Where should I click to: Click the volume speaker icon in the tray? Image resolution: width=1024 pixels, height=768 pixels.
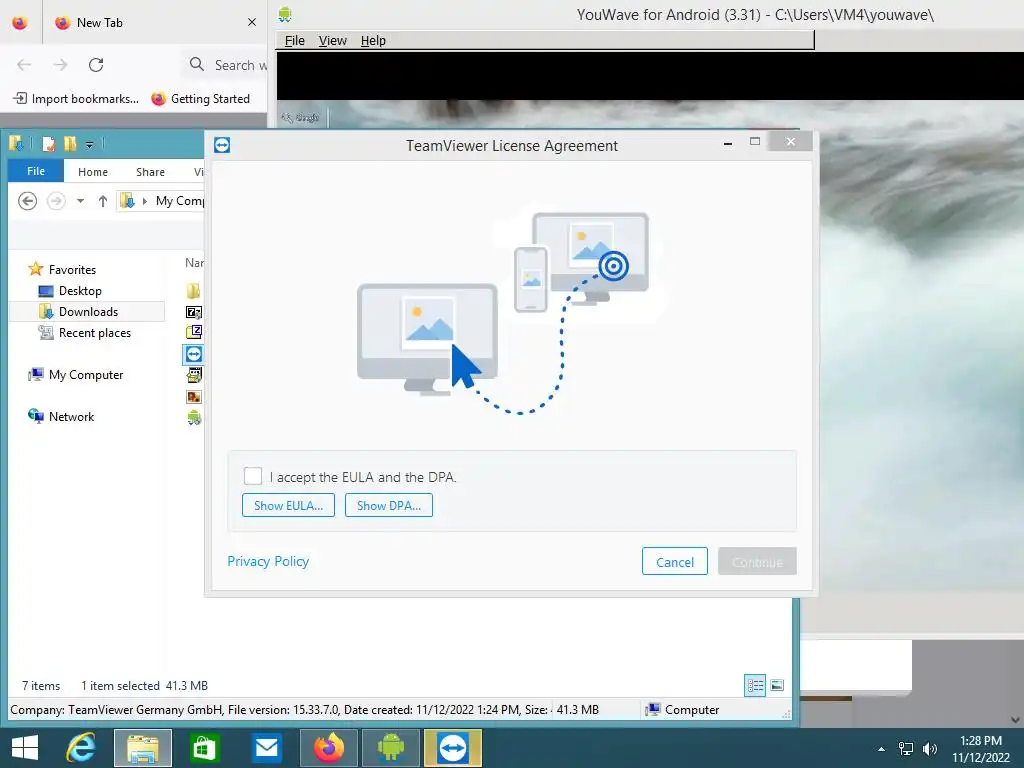point(930,749)
